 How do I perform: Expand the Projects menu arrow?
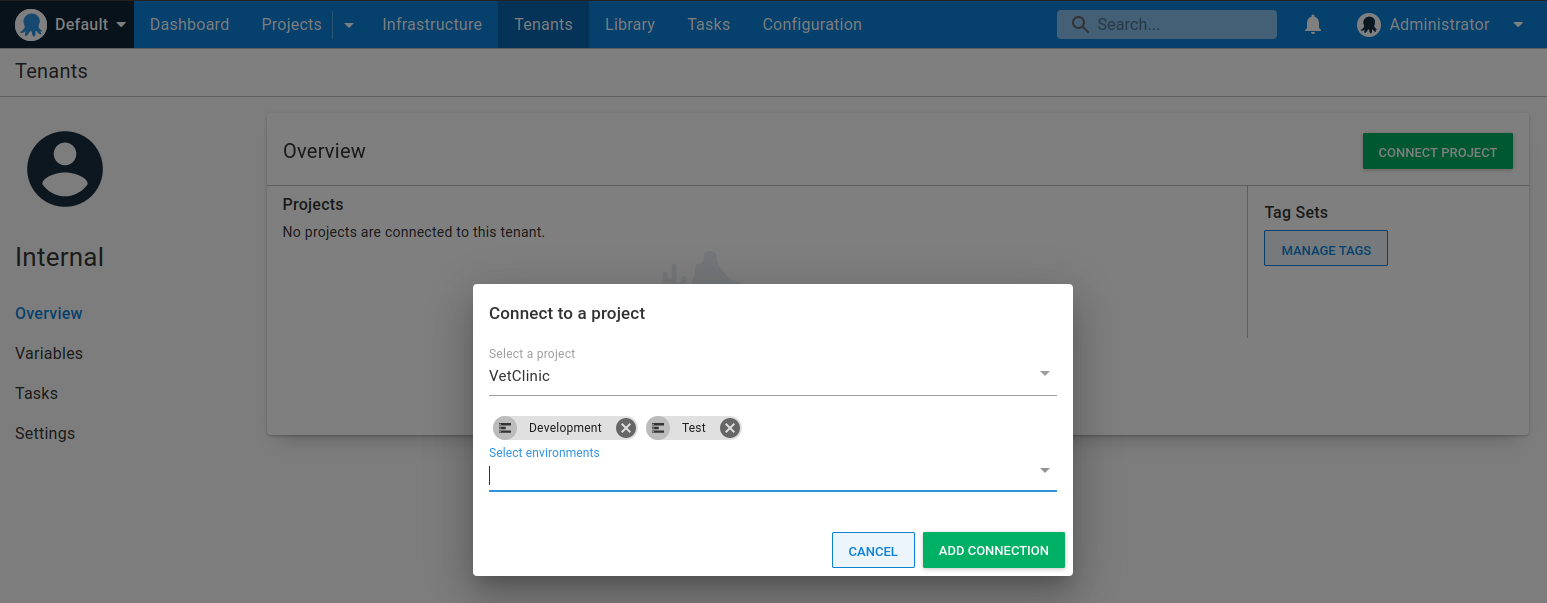(349, 25)
